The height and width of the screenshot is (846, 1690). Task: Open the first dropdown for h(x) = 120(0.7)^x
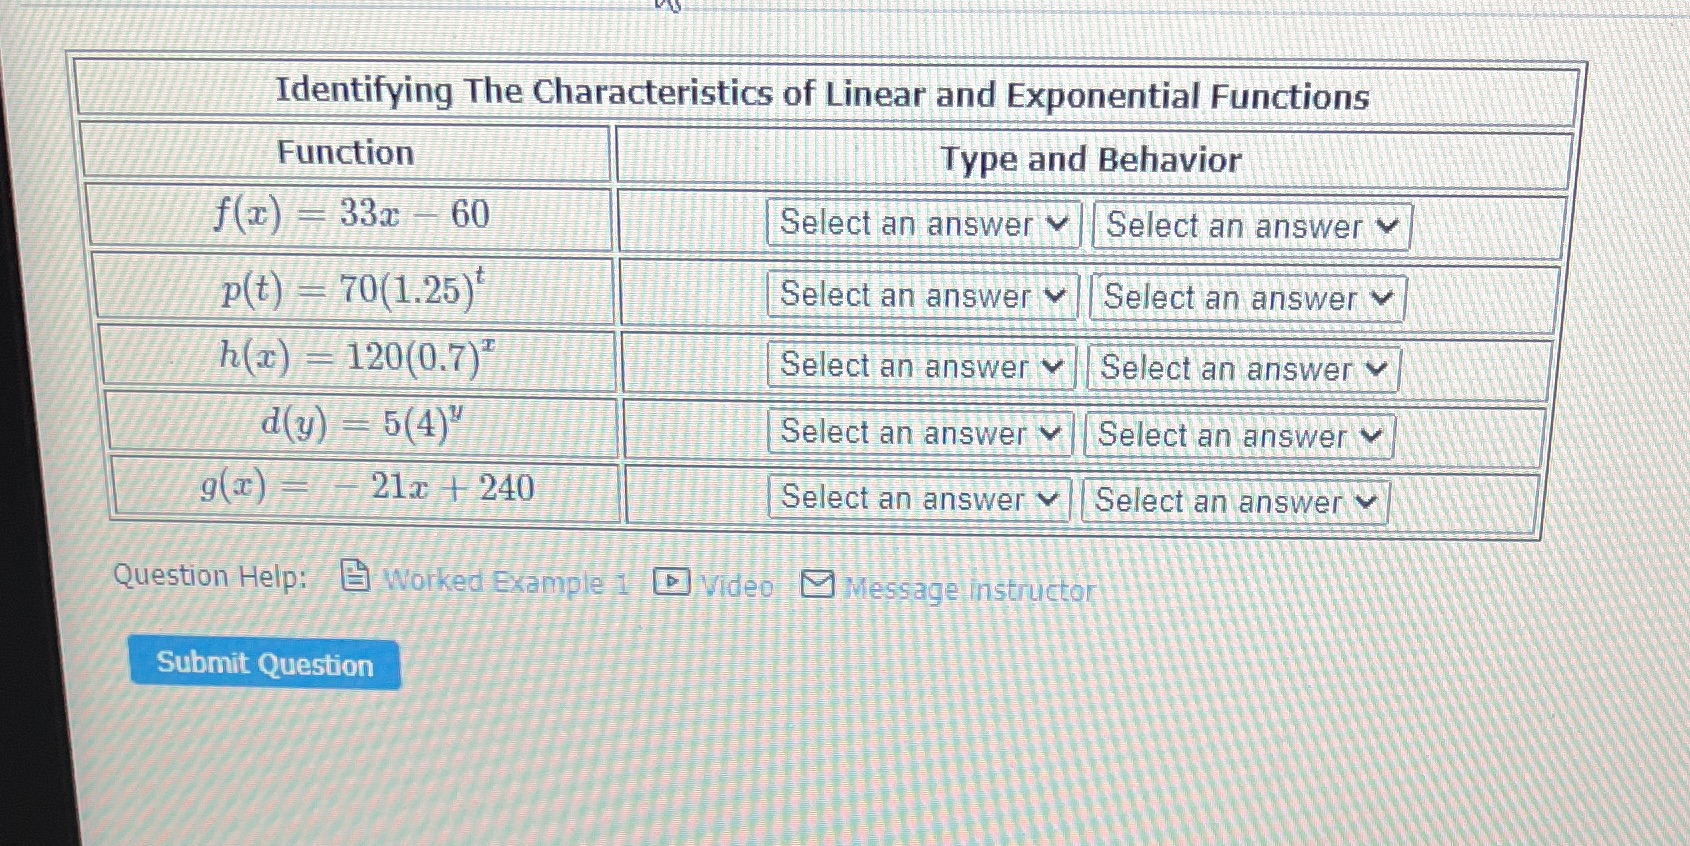[x=920, y=367]
